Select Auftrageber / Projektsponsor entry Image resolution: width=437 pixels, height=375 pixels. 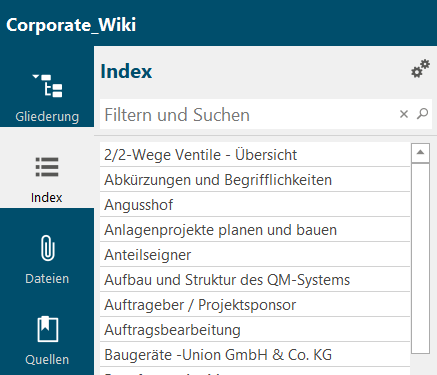coord(255,305)
